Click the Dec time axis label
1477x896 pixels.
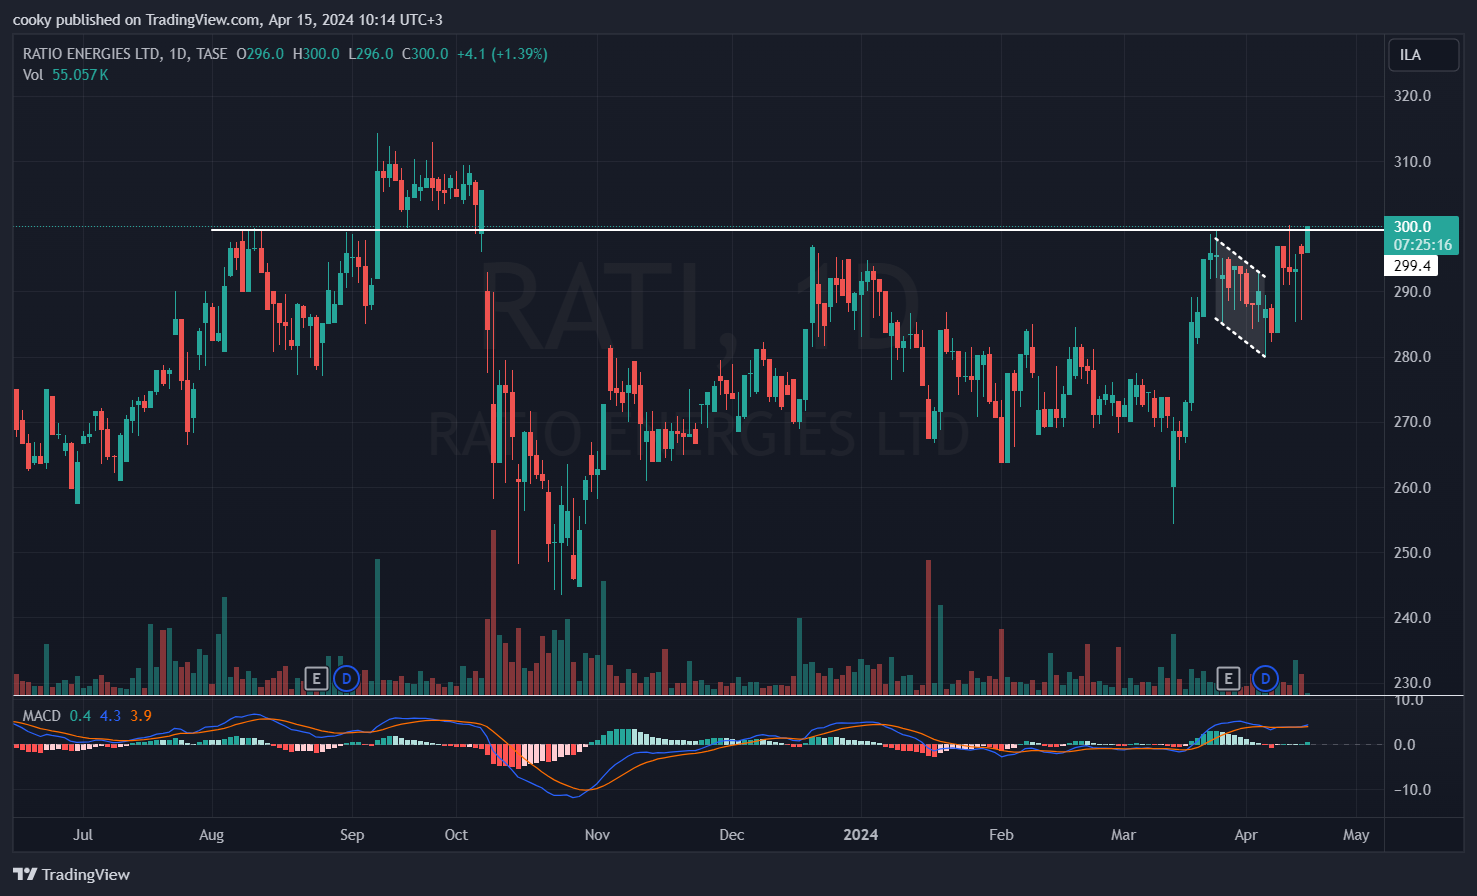tap(732, 835)
